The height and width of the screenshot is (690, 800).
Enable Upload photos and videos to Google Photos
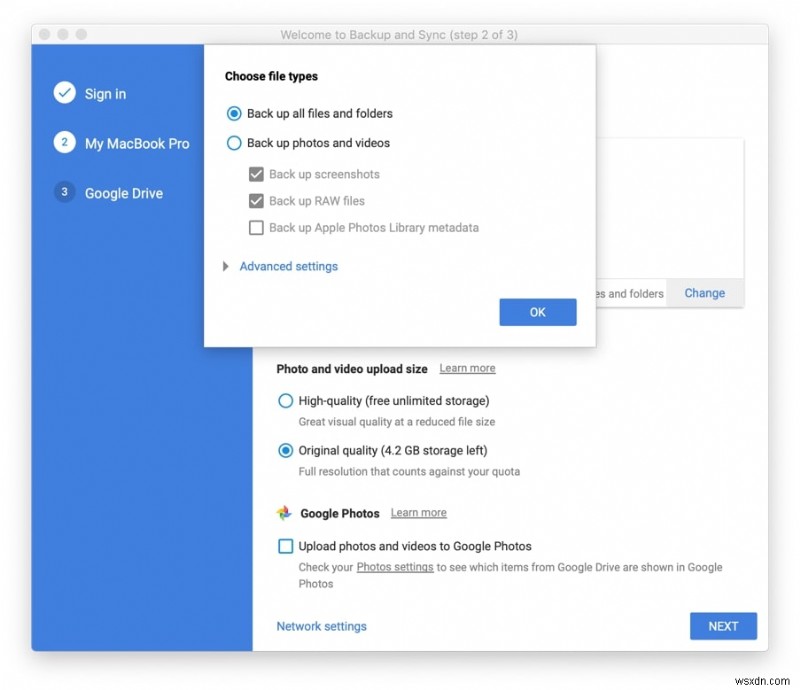(x=283, y=546)
